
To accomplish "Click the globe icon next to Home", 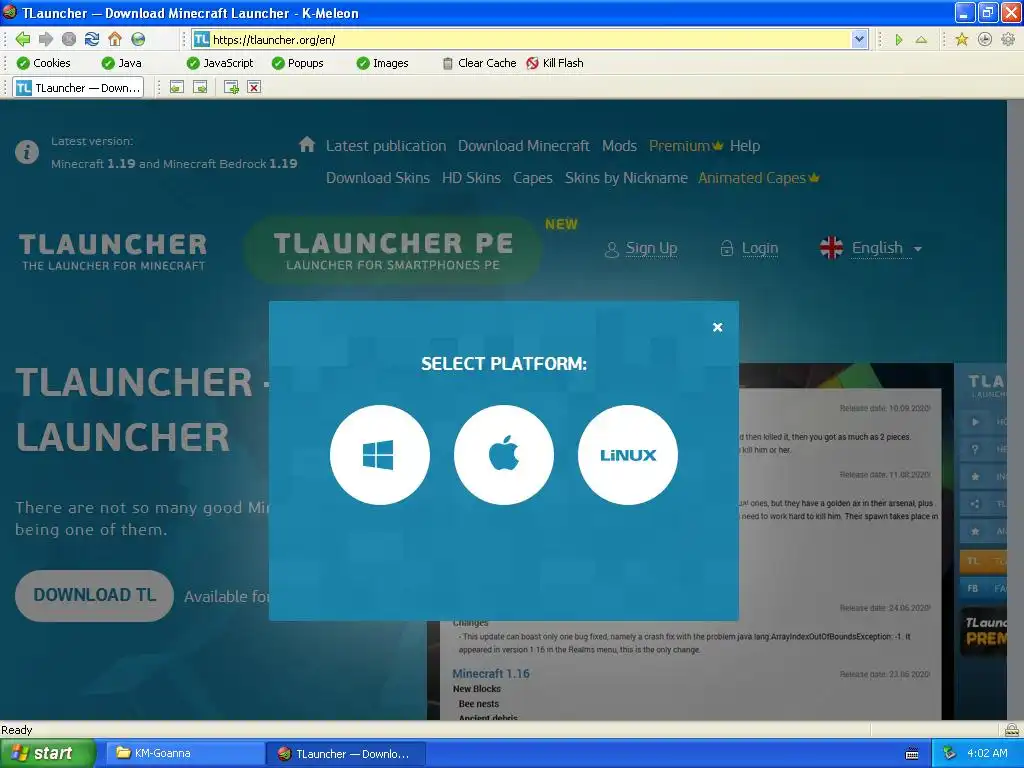I will point(138,39).
